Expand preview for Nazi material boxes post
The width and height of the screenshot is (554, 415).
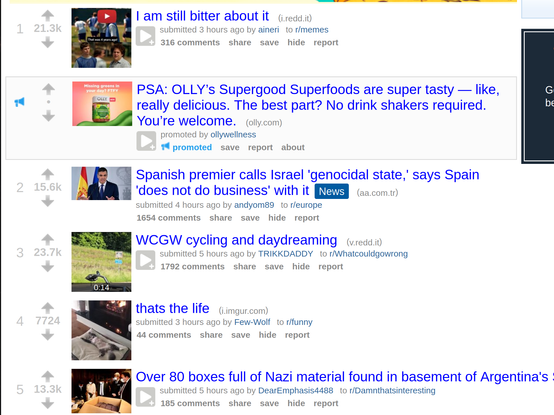point(146,397)
